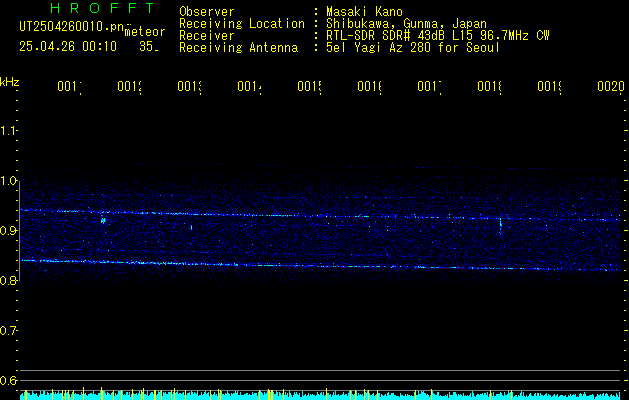Select the observer name Masaki Kano
The height and width of the screenshot is (400, 629).
point(364,12)
